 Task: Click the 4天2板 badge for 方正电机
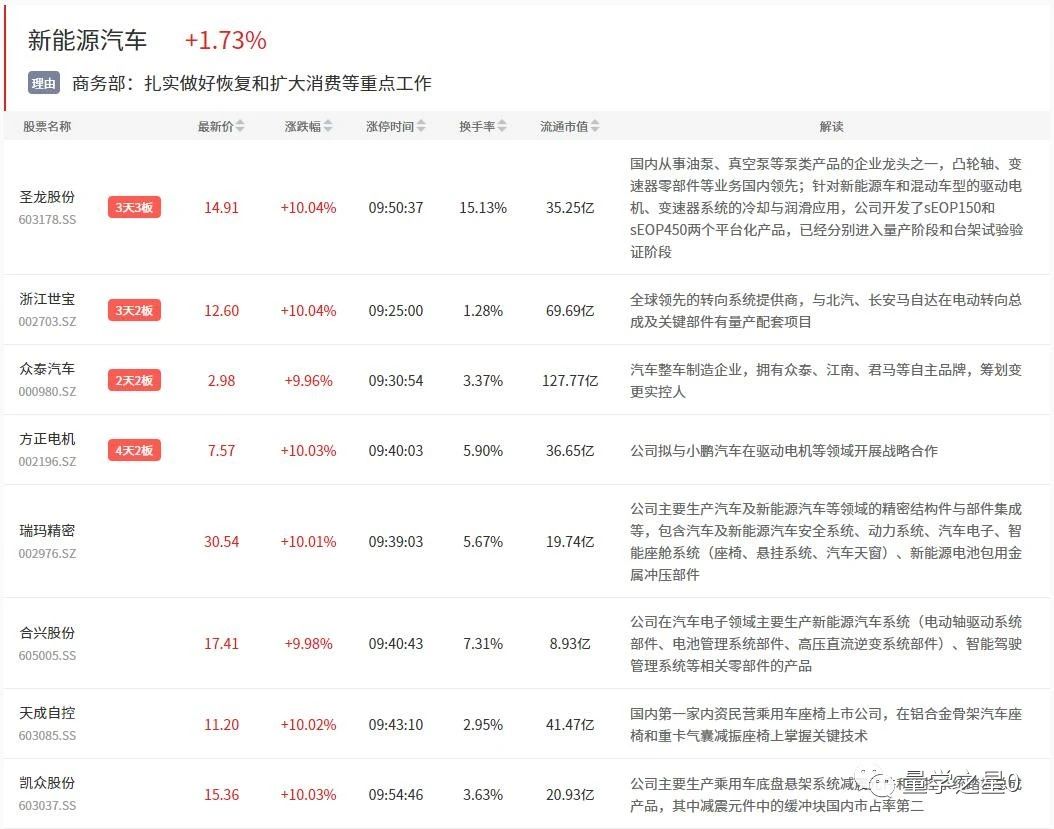click(134, 450)
